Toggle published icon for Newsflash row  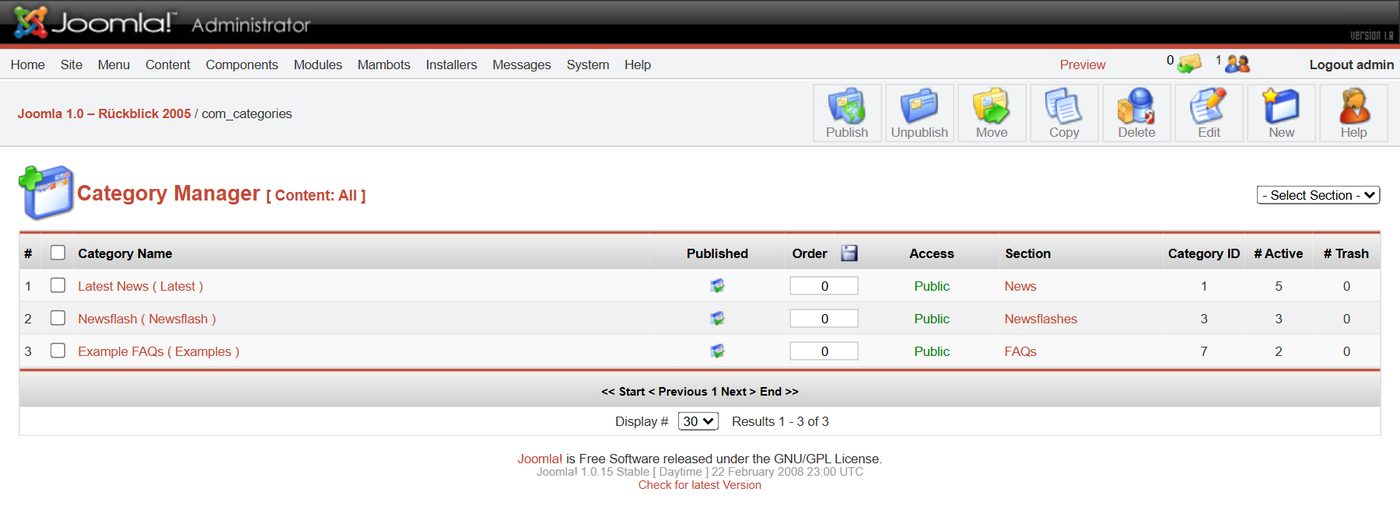pyautogui.click(x=717, y=319)
